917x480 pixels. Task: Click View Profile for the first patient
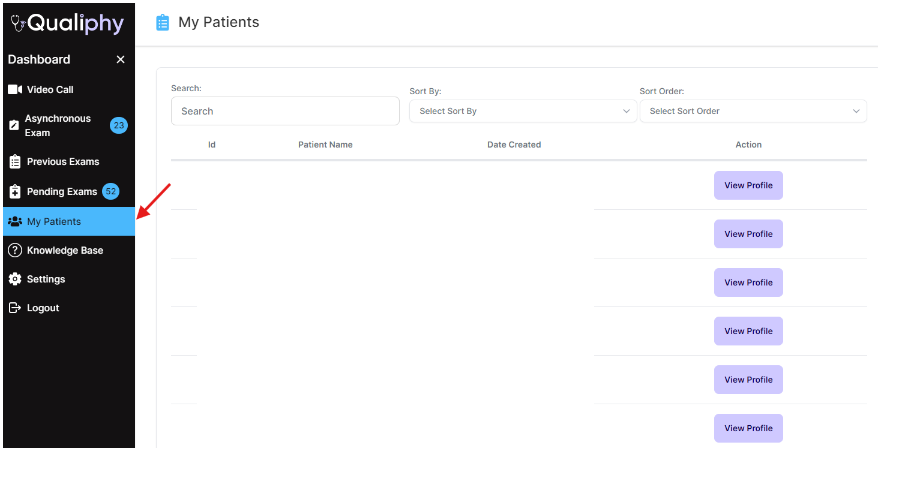pyautogui.click(x=748, y=186)
